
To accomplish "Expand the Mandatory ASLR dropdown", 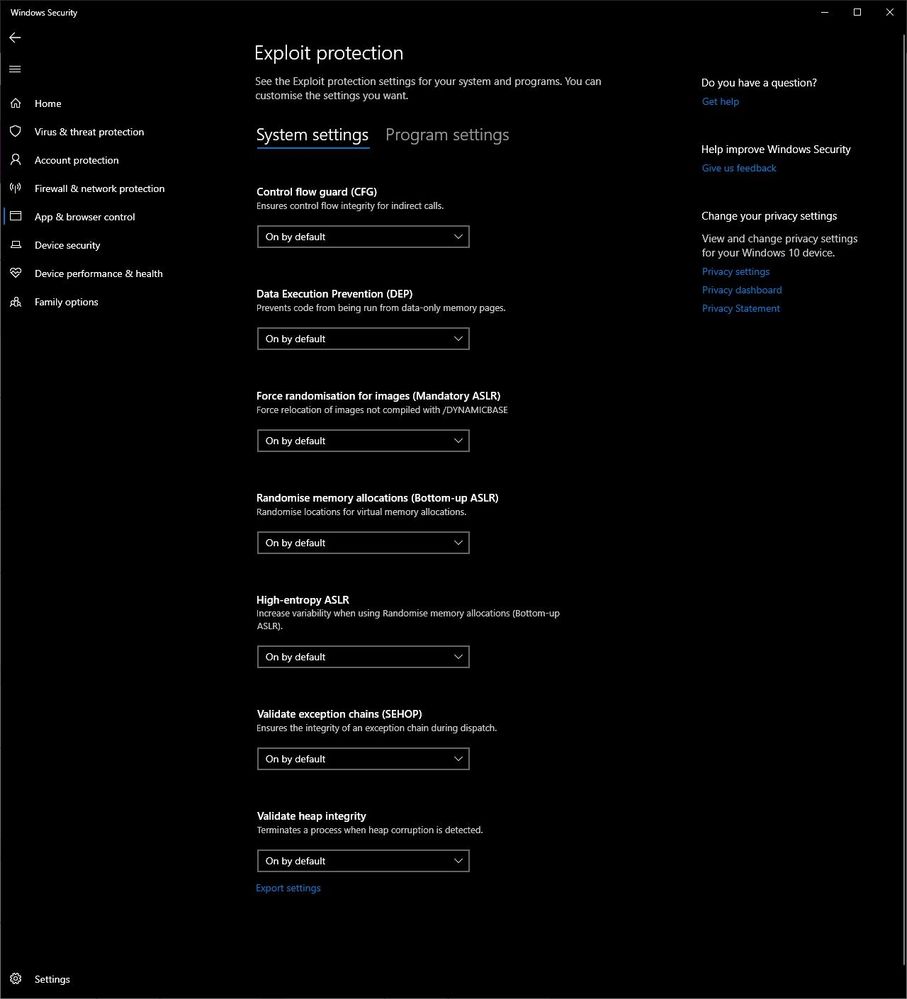I will (x=363, y=440).
